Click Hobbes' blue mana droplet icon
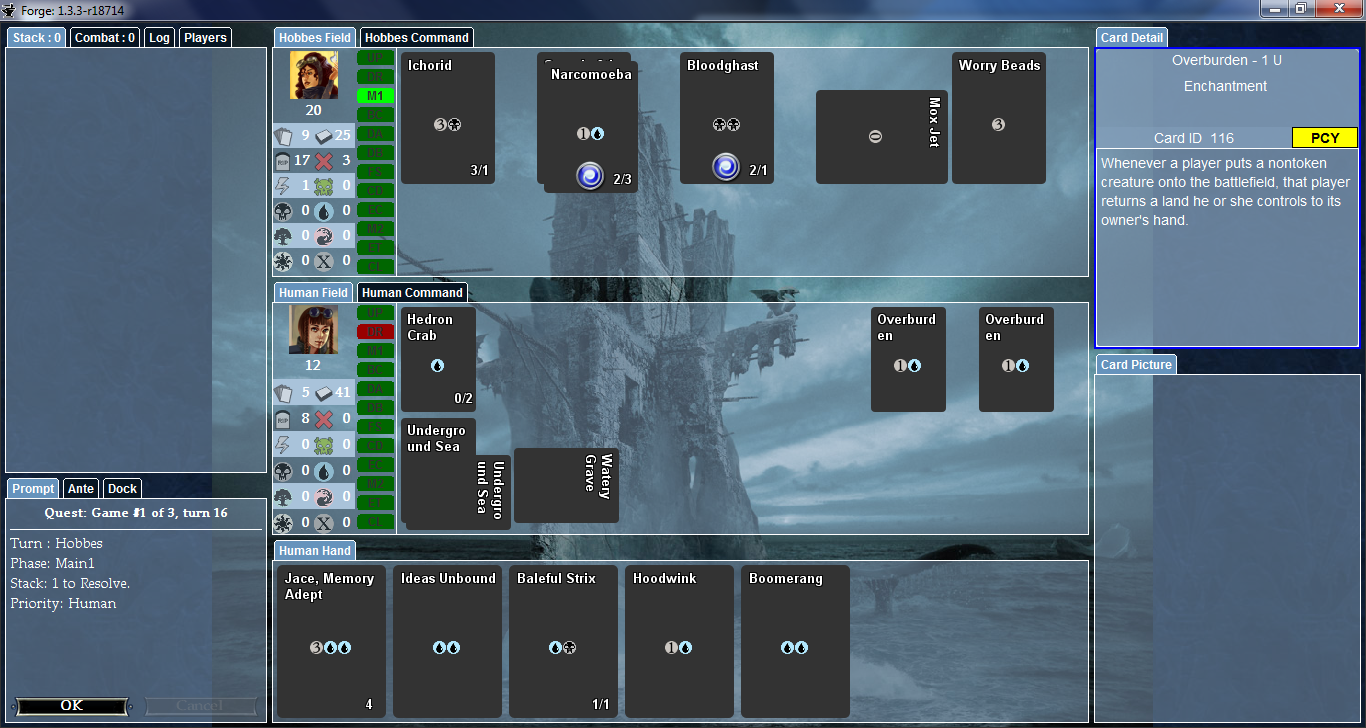This screenshot has width=1366, height=728. 324,210
